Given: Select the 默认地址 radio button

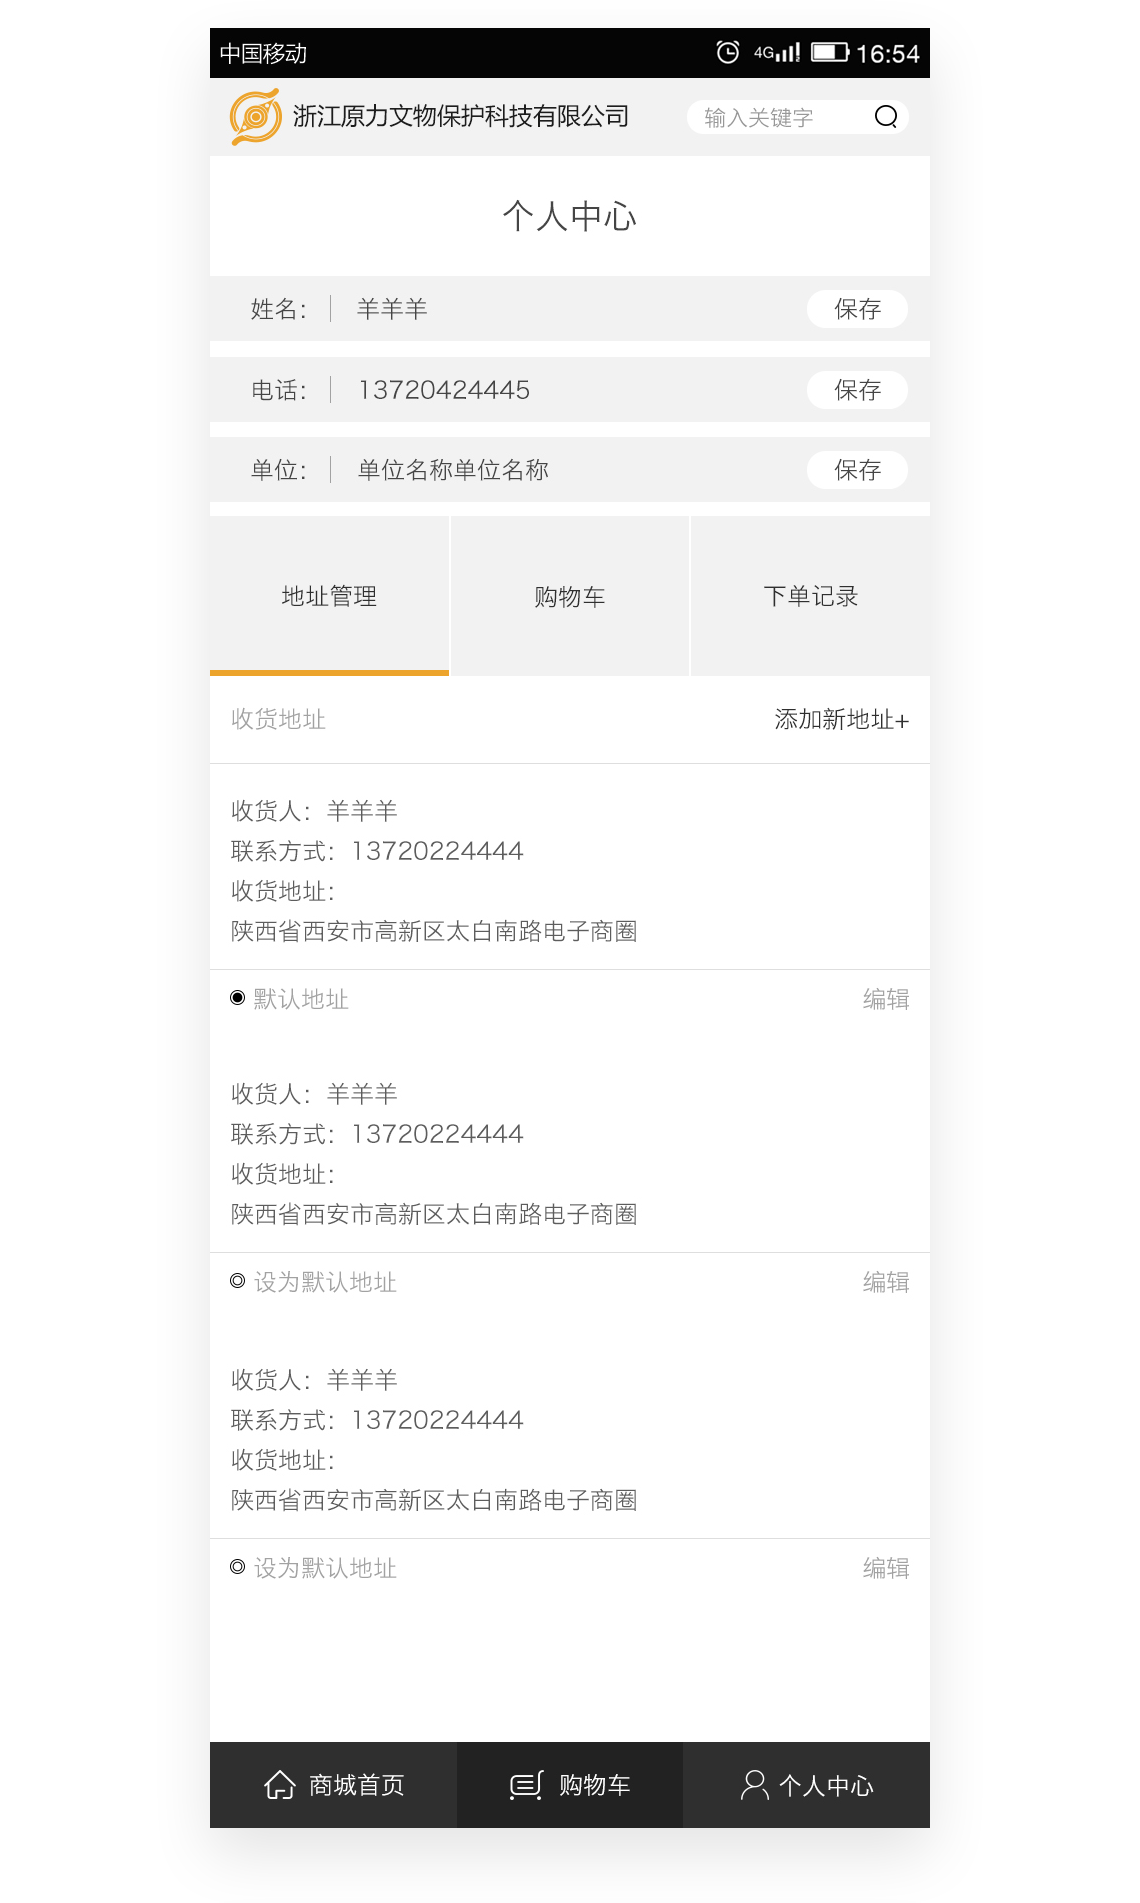Looking at the screenshot, I should 238,998.
